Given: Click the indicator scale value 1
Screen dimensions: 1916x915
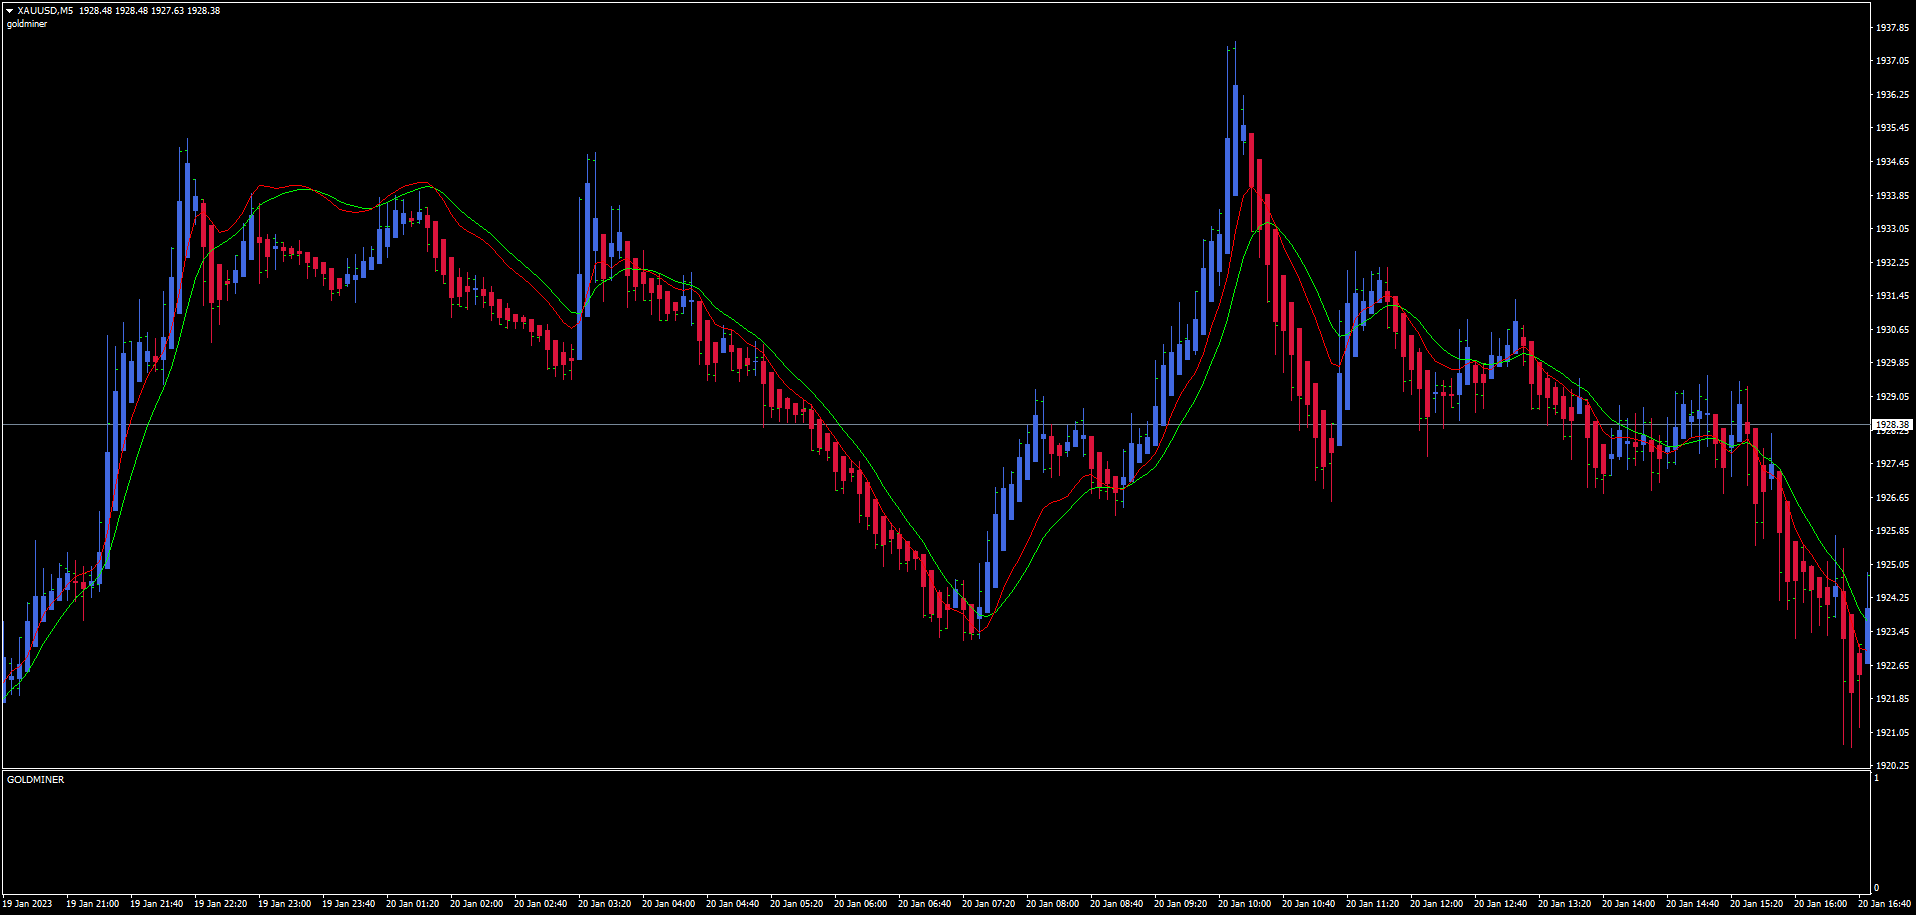Looking at the screenshot, I should (x=1876, y=778).
